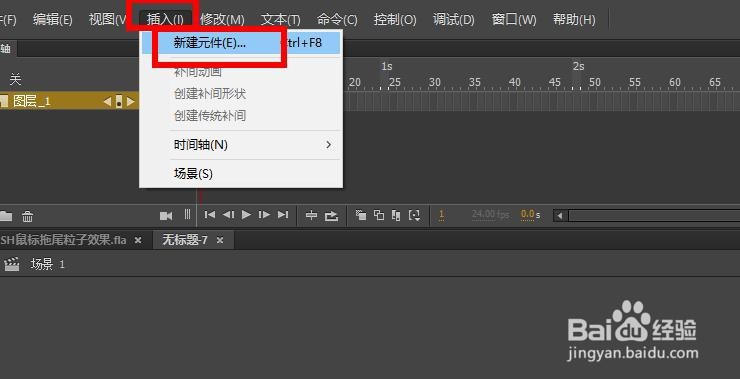740x379 pixels.
Task: Click the timeline scroll left arrow
Action: click(560, 216)
